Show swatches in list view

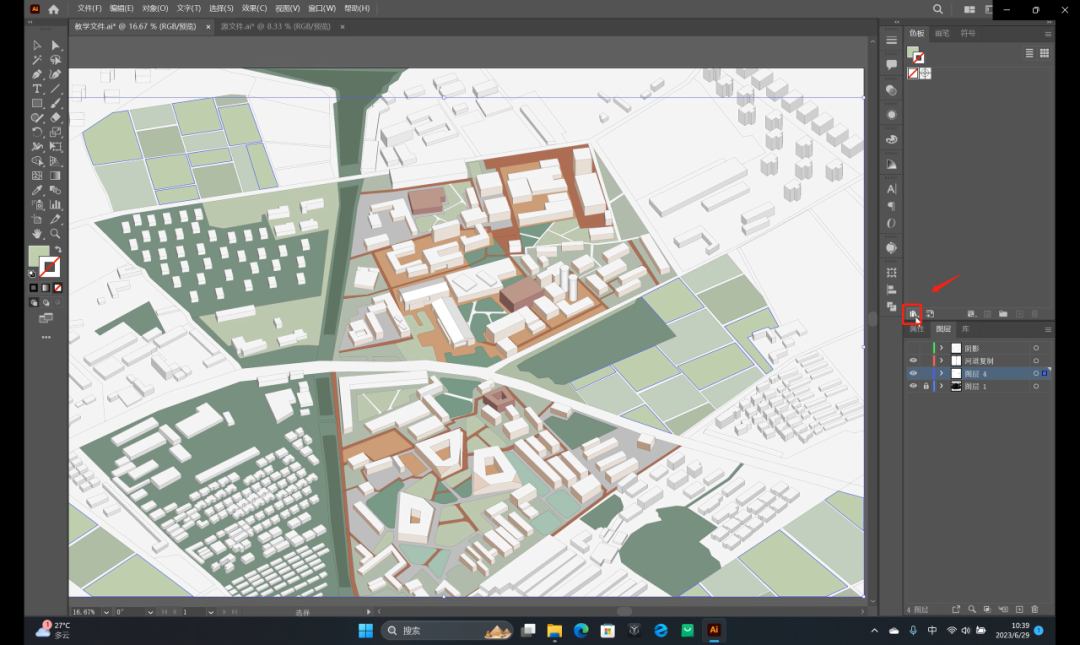(1029, 53)
